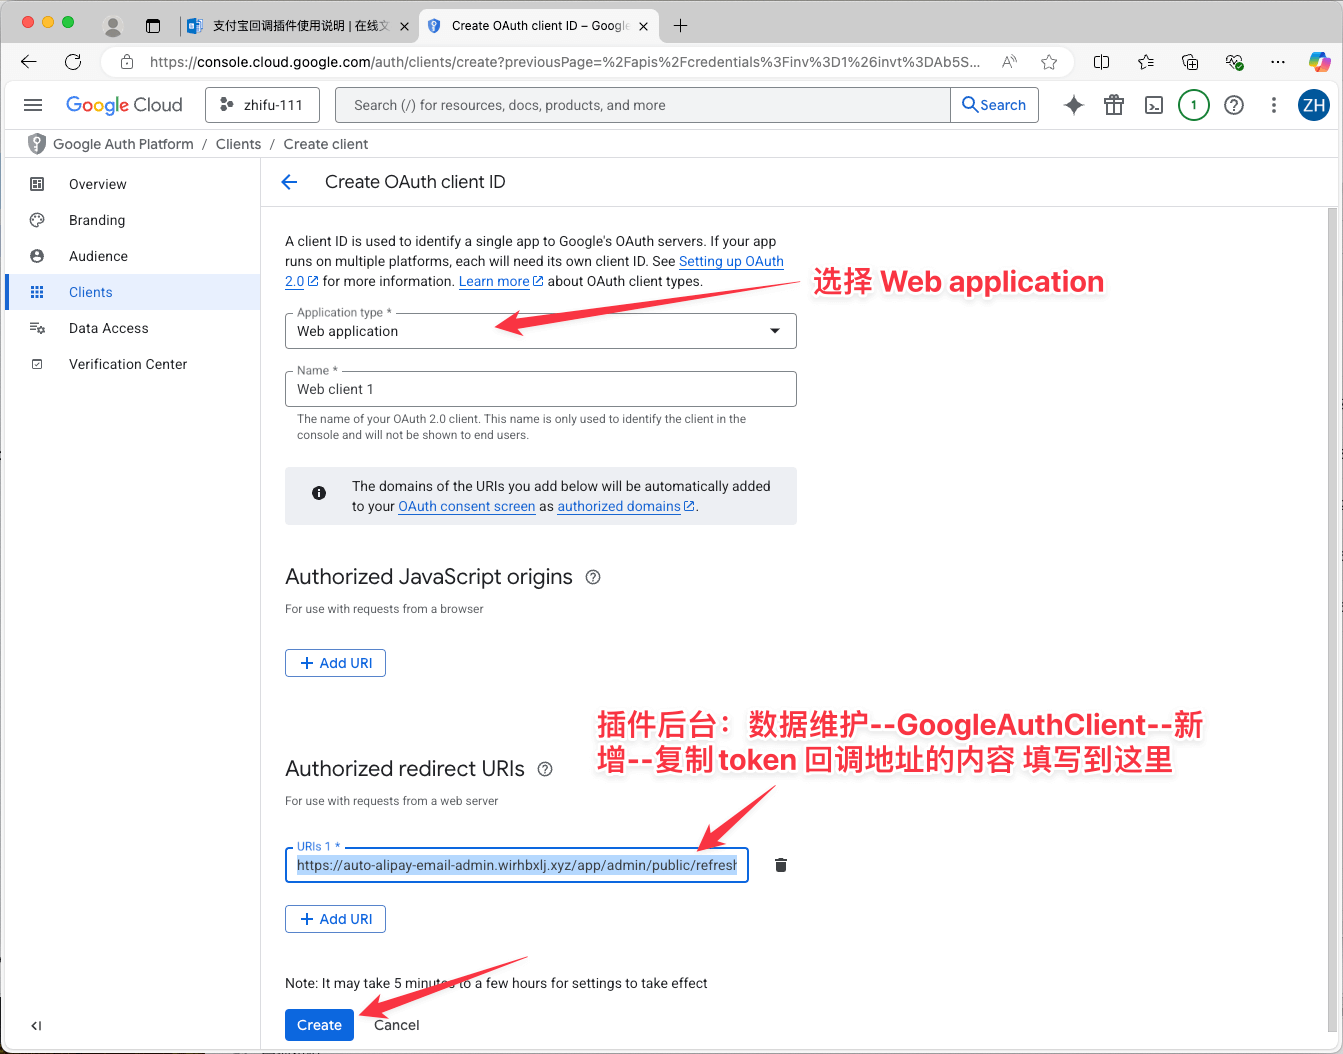Toggle browser tab actions sidebar icon
This screenshot has width=1343, height=1054.
(x=153, y=26)
